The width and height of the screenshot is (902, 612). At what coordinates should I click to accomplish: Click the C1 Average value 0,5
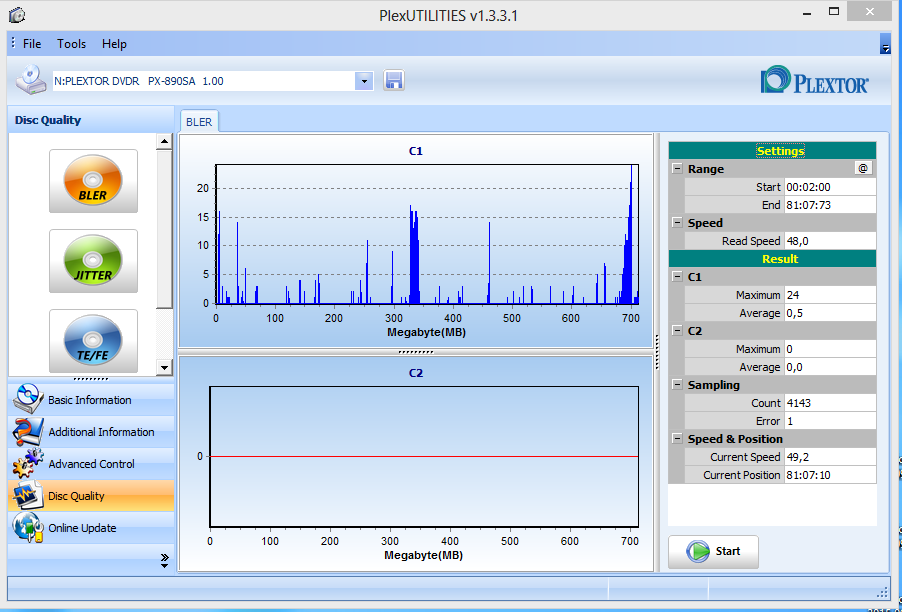point(830,313)
